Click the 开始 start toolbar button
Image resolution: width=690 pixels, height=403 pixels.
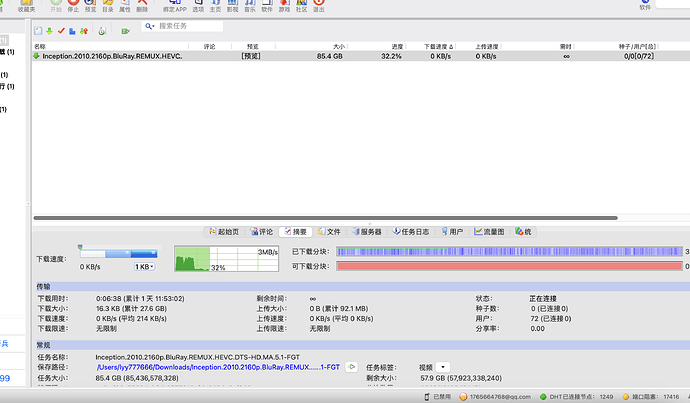coord(56,6)
